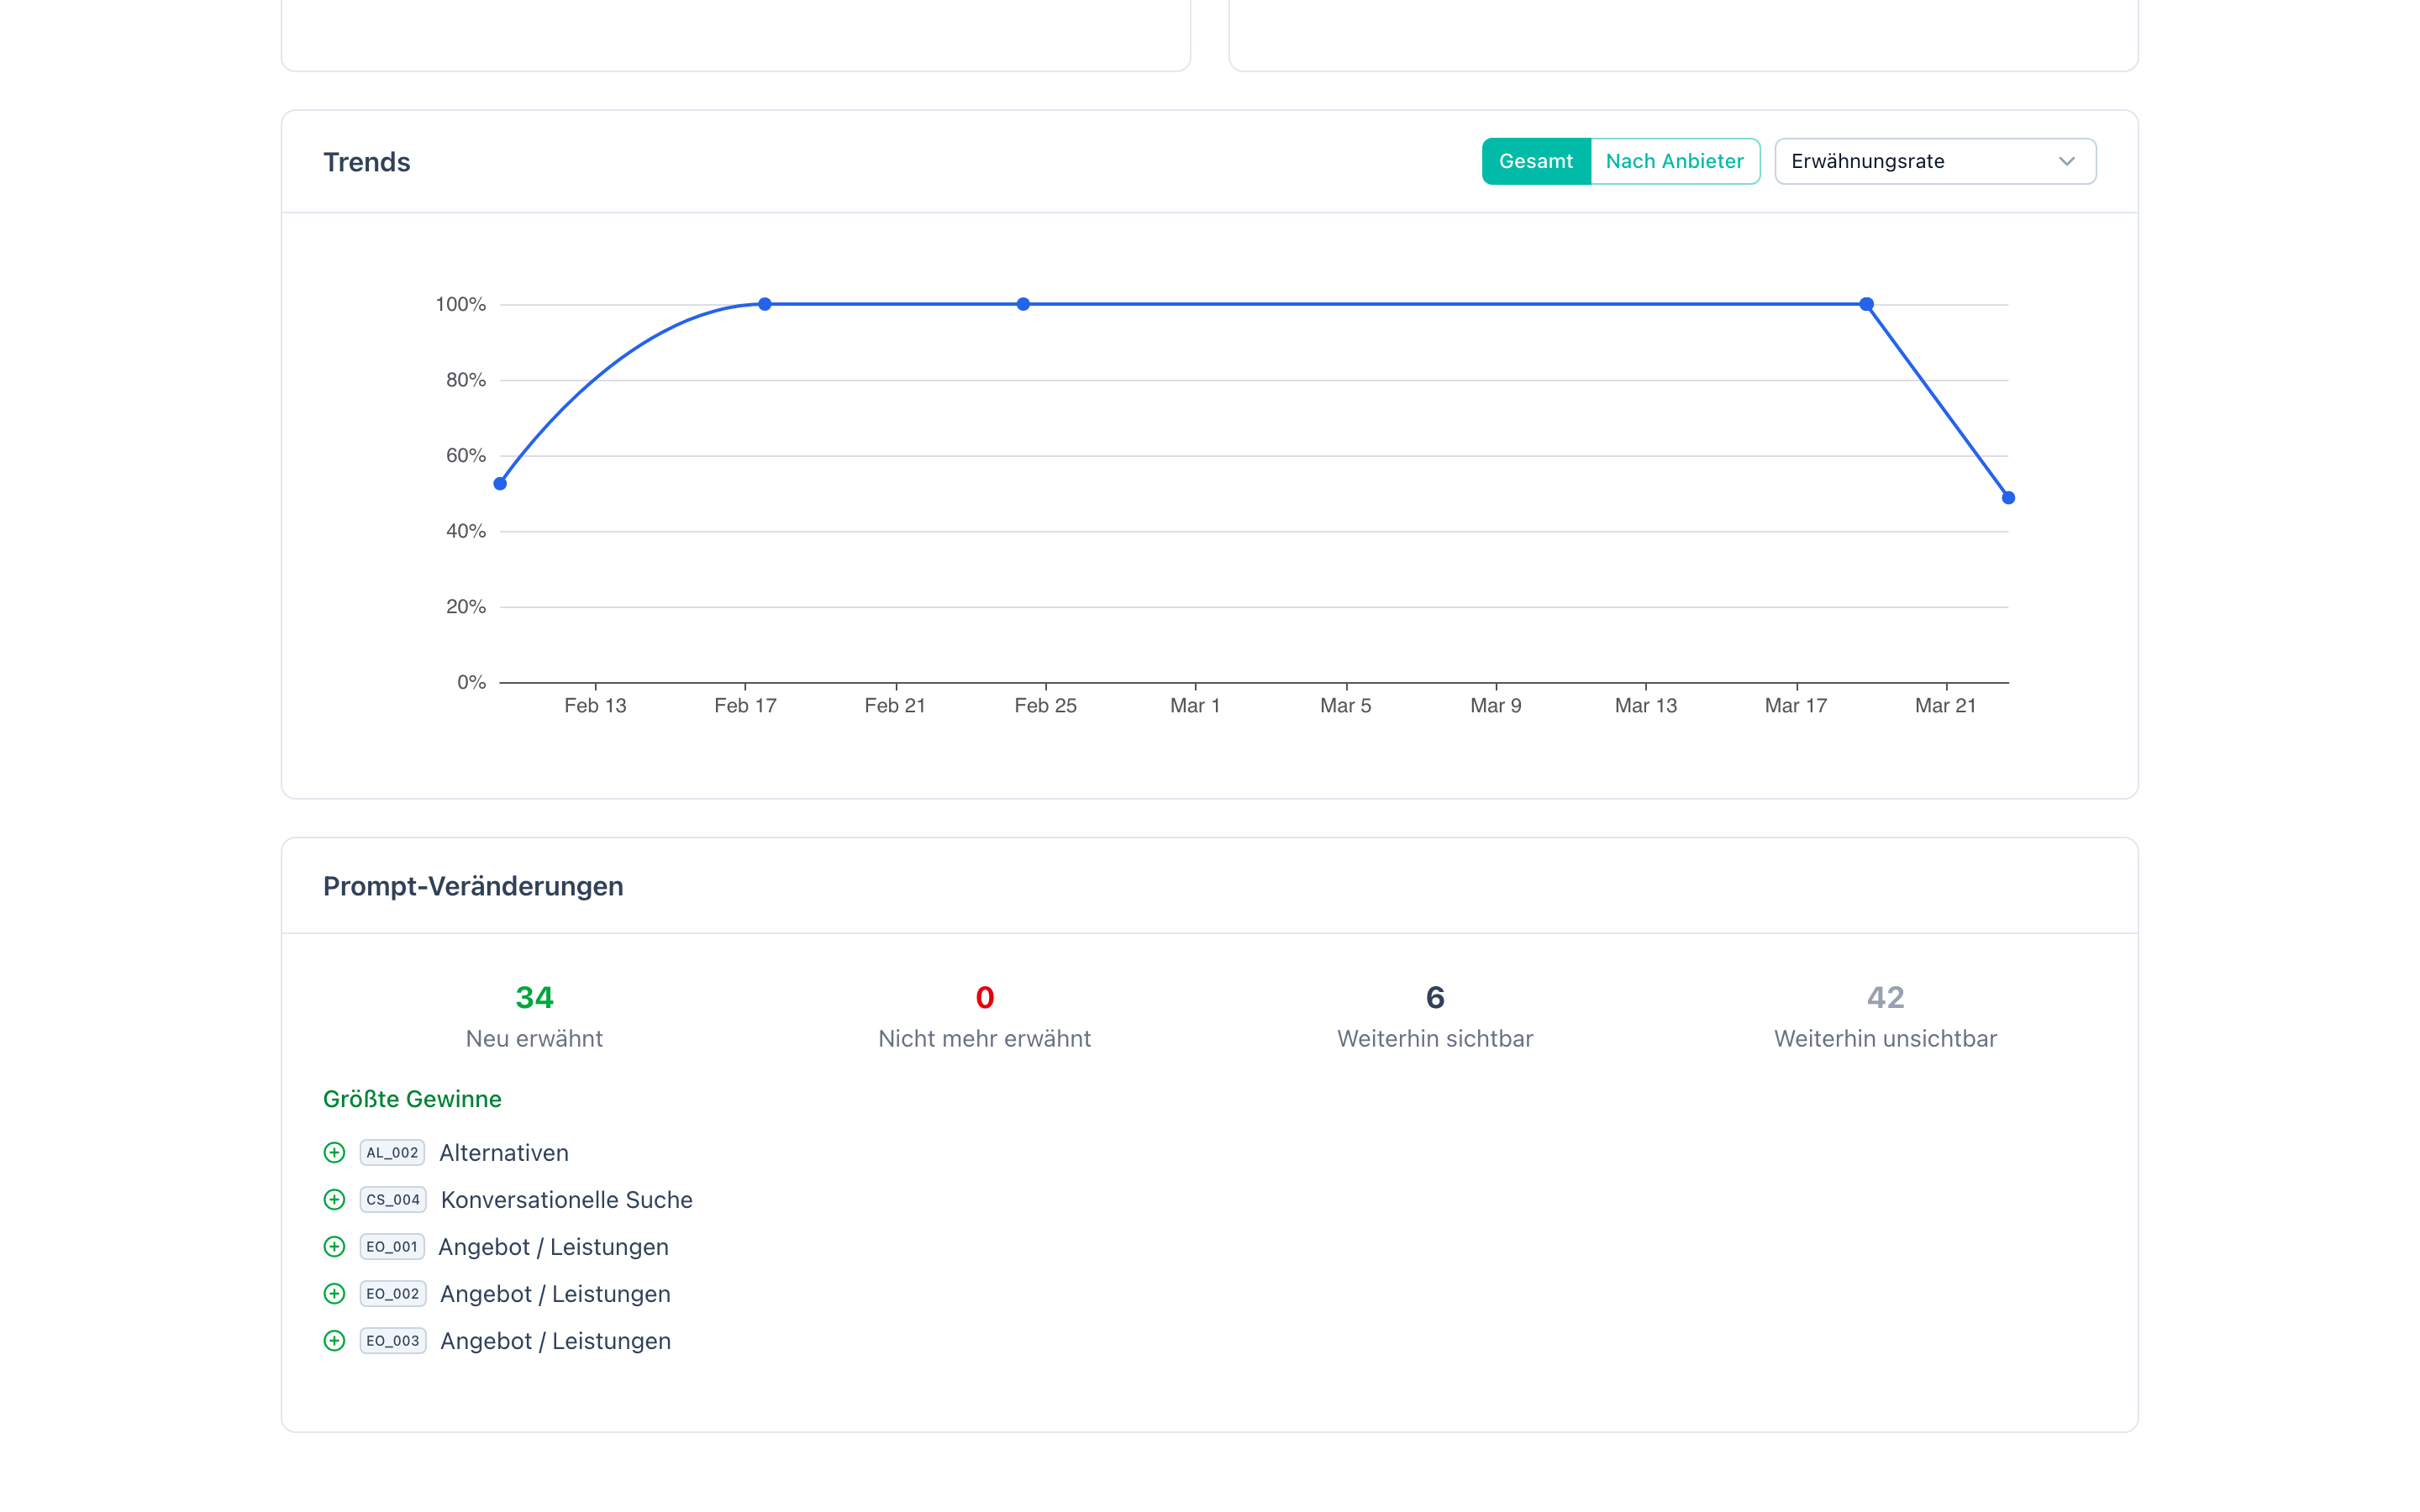This screenshot has height=1512, width=2420.
Task: Select the Trends panel header
Action: click(366, 161)
